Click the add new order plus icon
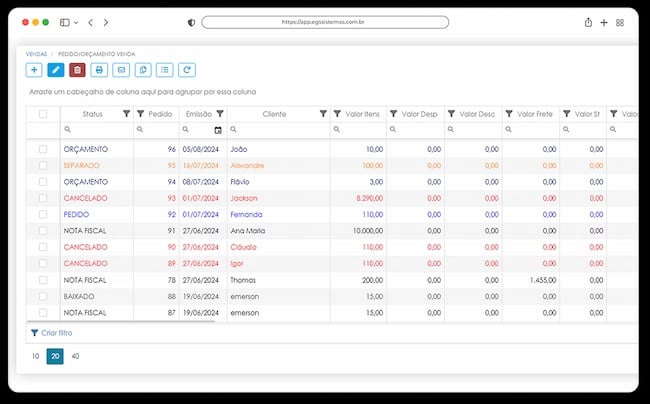 [x=34, y=70]
